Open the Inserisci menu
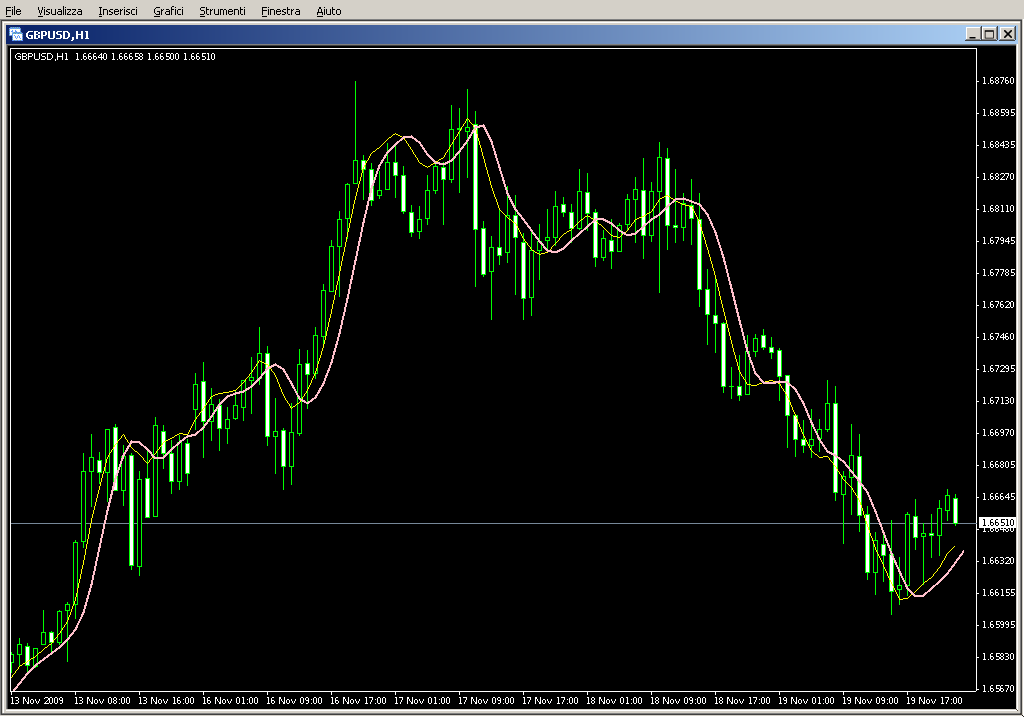 pyautogui.click(x=118, y=11)
